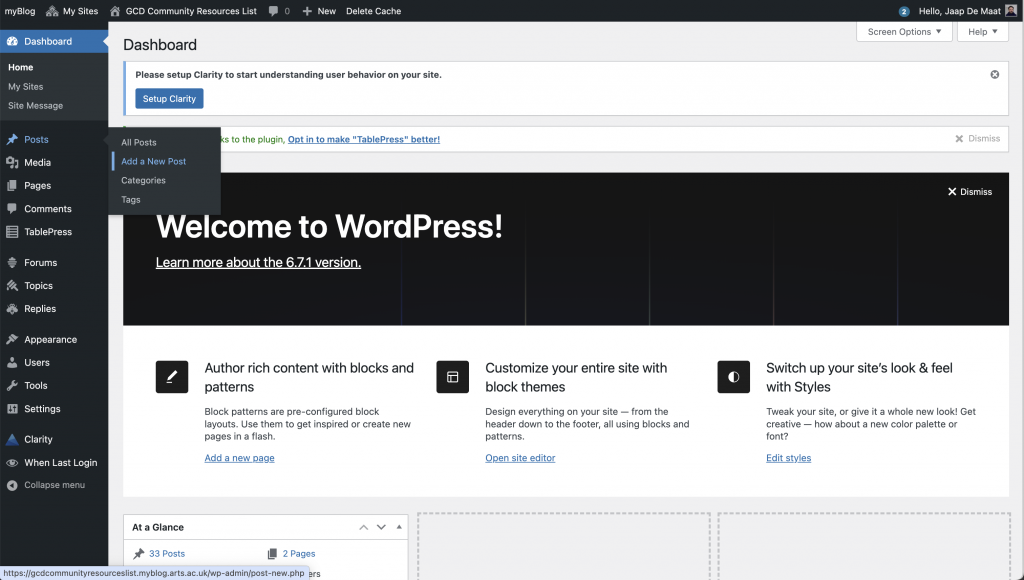Dismiss the Clarity setup notice with the X
This screenshot has width=1024, height=580.
pos(995,74)
